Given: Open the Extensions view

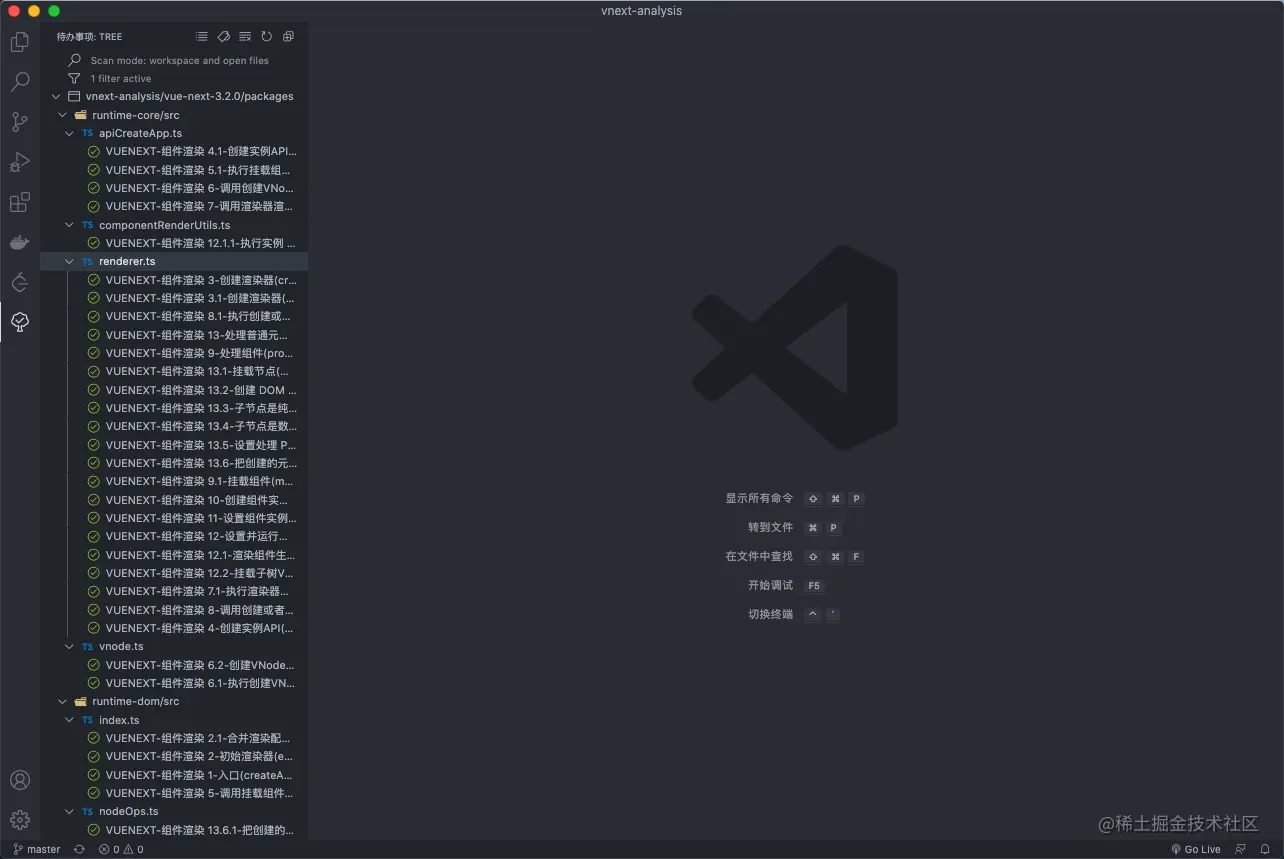Looking at the screenshot, I should 19,202.
